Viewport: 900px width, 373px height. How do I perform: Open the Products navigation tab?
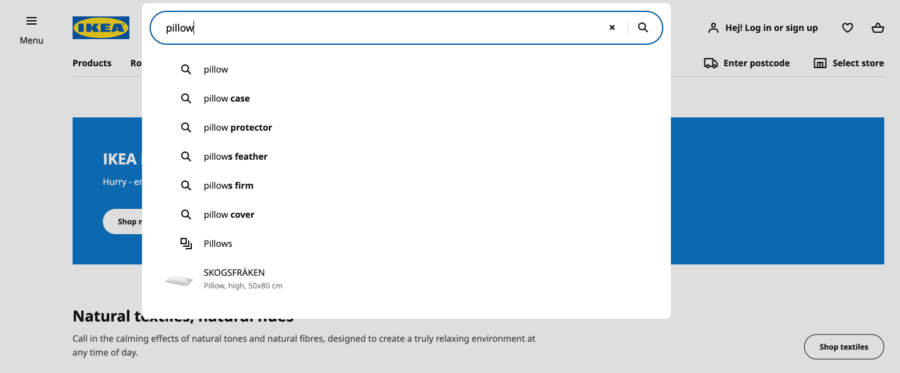[92, 63]
